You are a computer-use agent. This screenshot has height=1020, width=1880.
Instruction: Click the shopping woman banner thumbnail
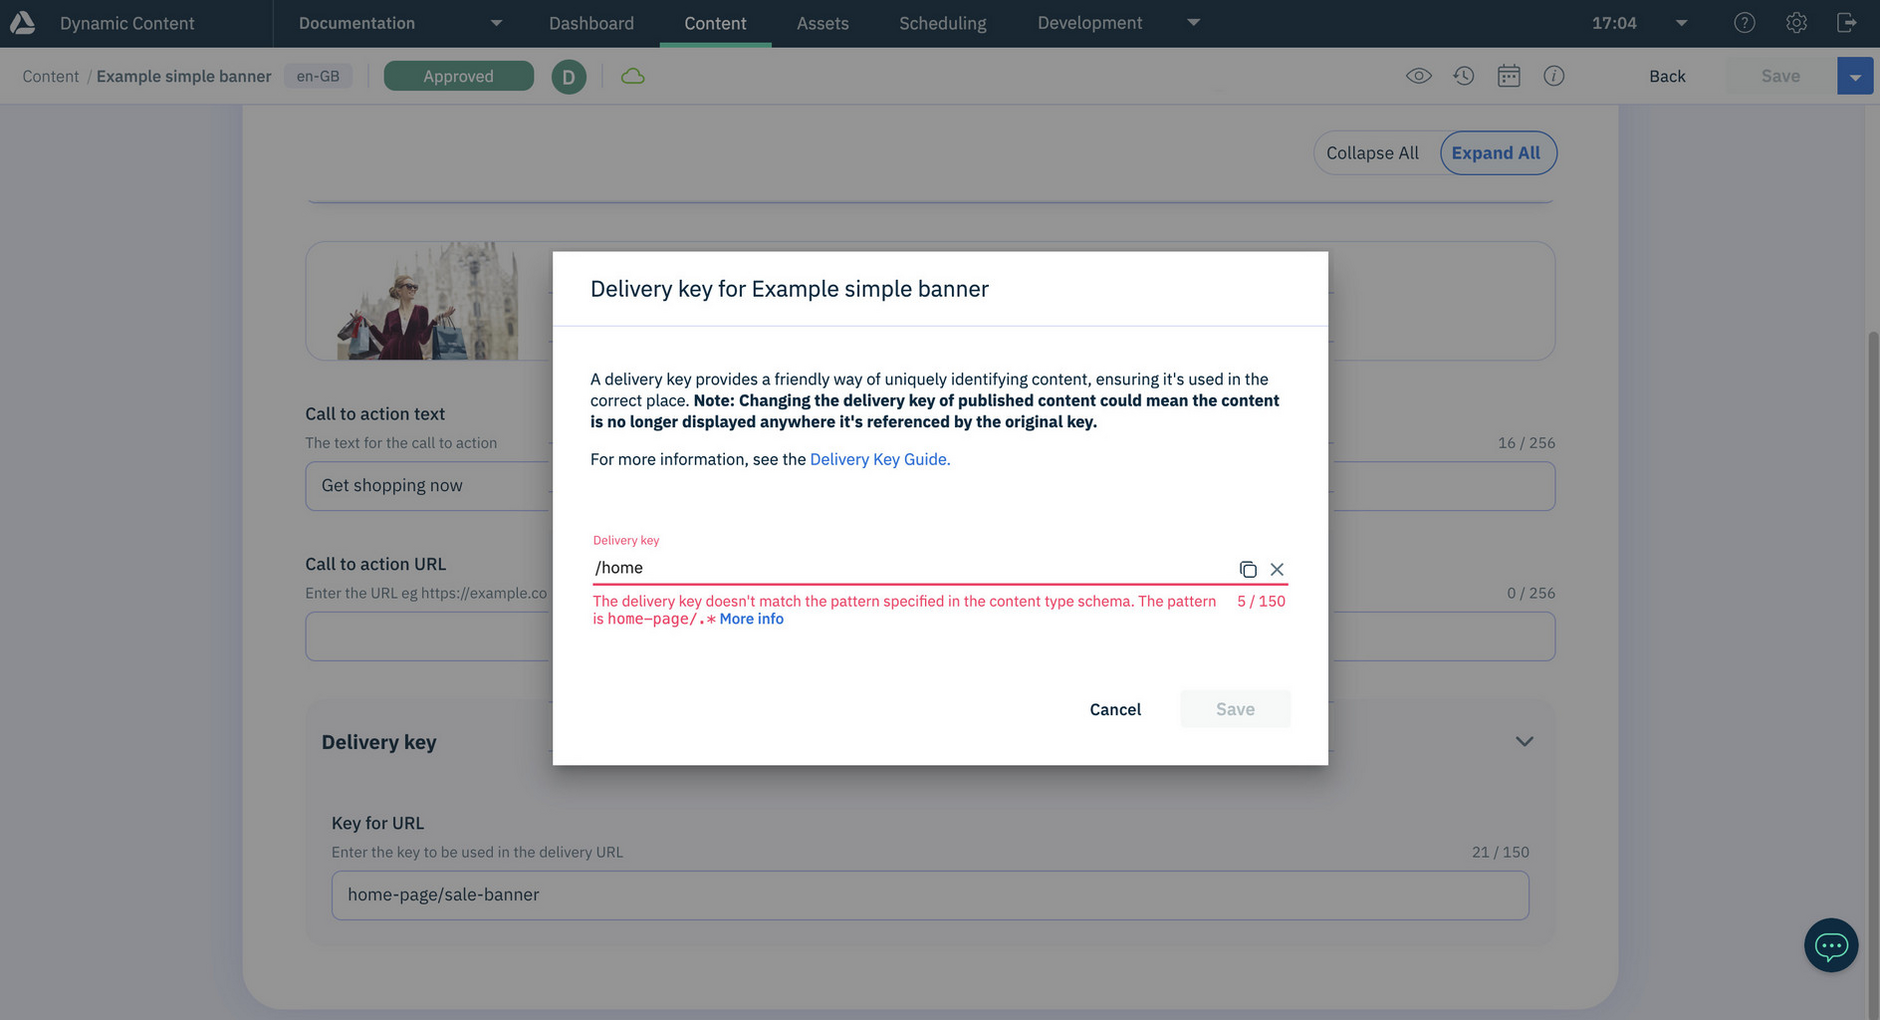click(427, 301)
